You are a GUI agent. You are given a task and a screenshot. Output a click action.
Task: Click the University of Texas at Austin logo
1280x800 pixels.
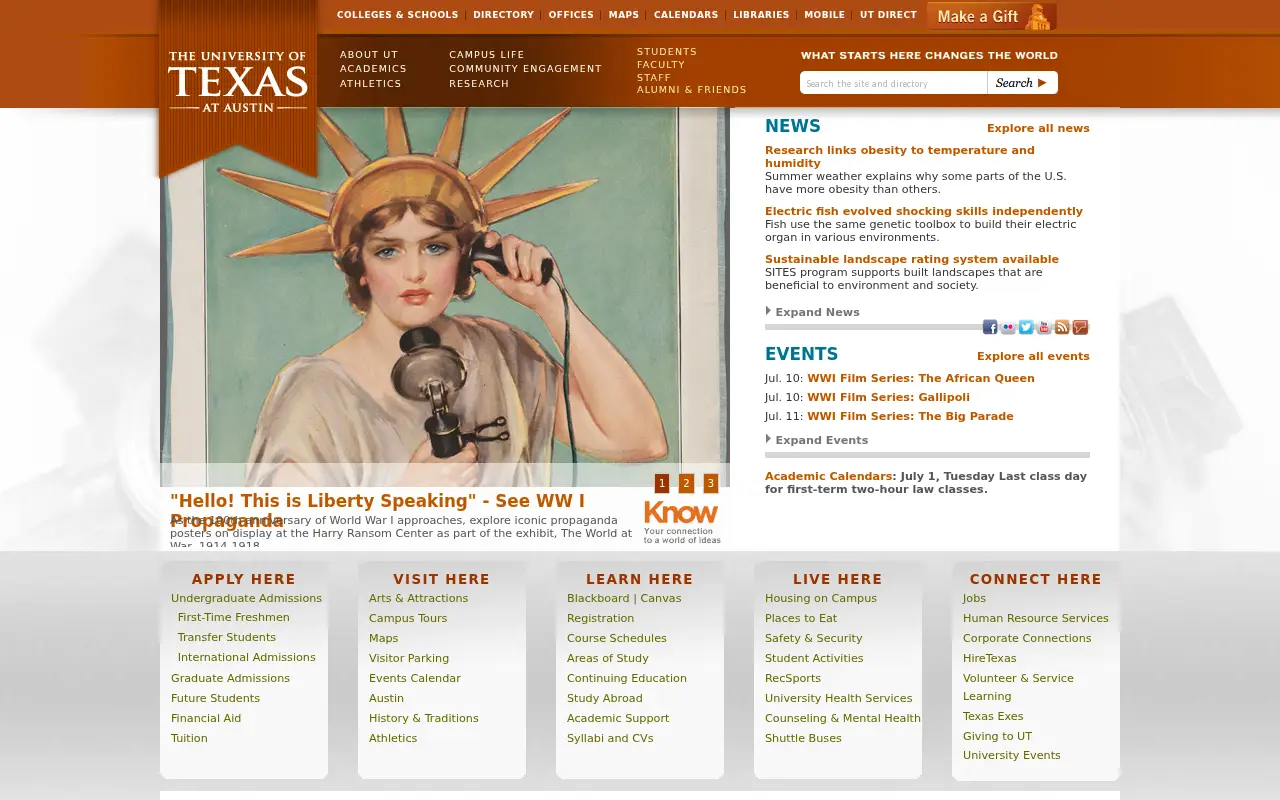(x=238, y=82)
